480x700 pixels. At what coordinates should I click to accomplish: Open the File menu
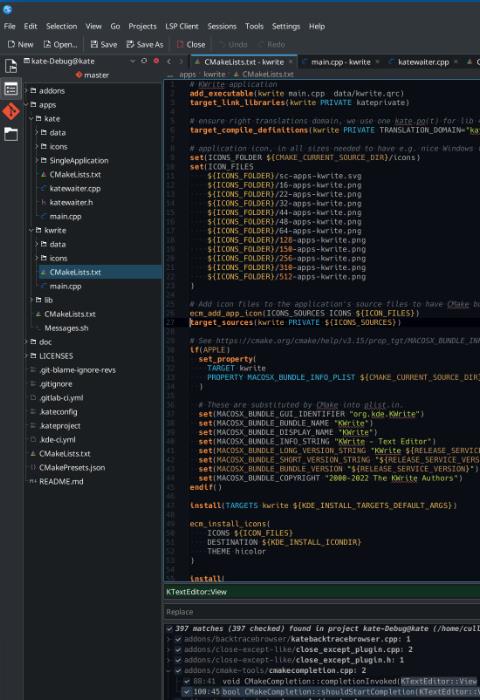[x=9, y=26]
